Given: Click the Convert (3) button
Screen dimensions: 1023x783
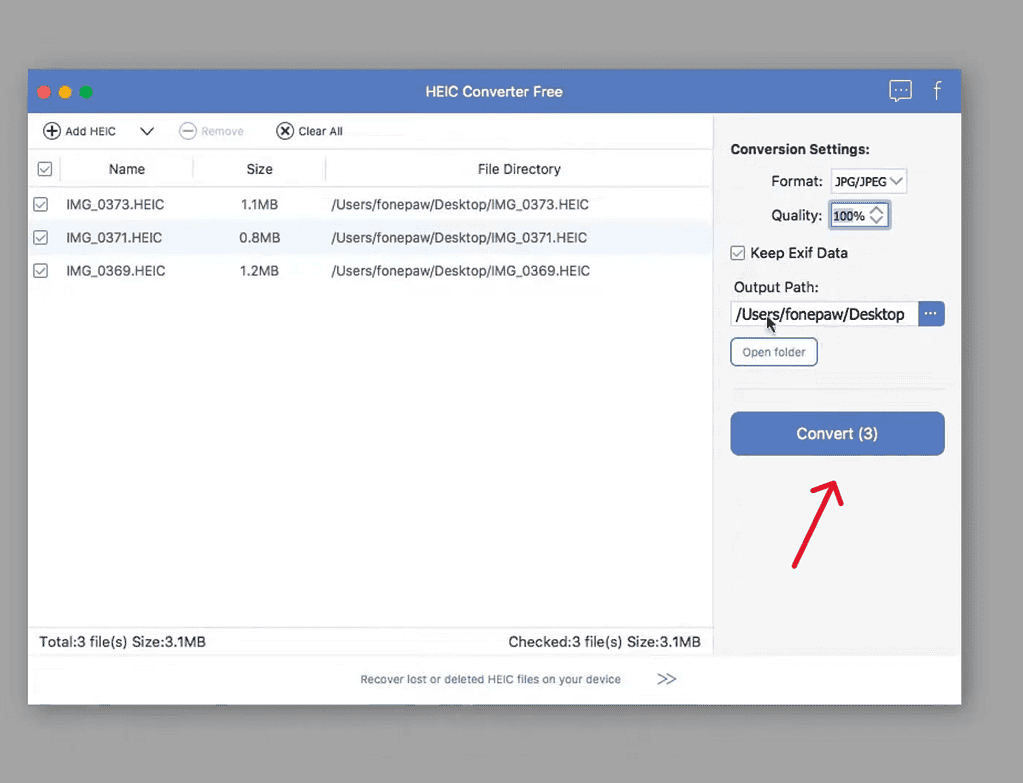Looking at the screenshot, I should point(837,433).
